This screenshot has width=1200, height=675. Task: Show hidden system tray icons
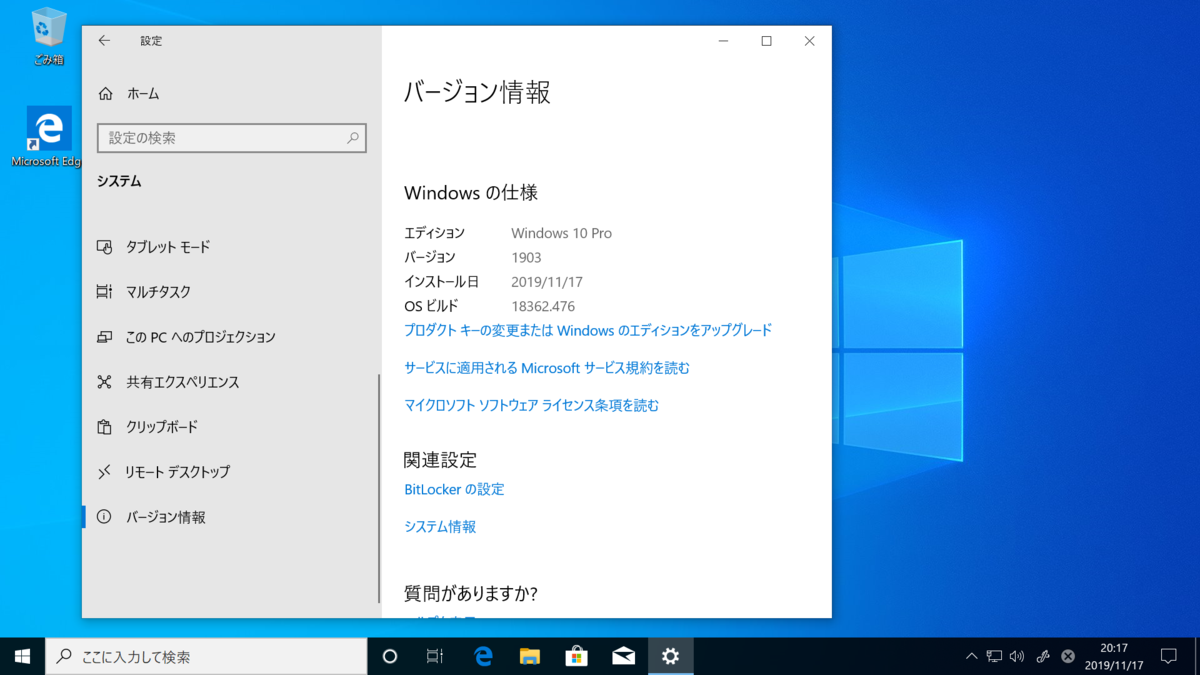pyautogui.click(x=971, y=657)
